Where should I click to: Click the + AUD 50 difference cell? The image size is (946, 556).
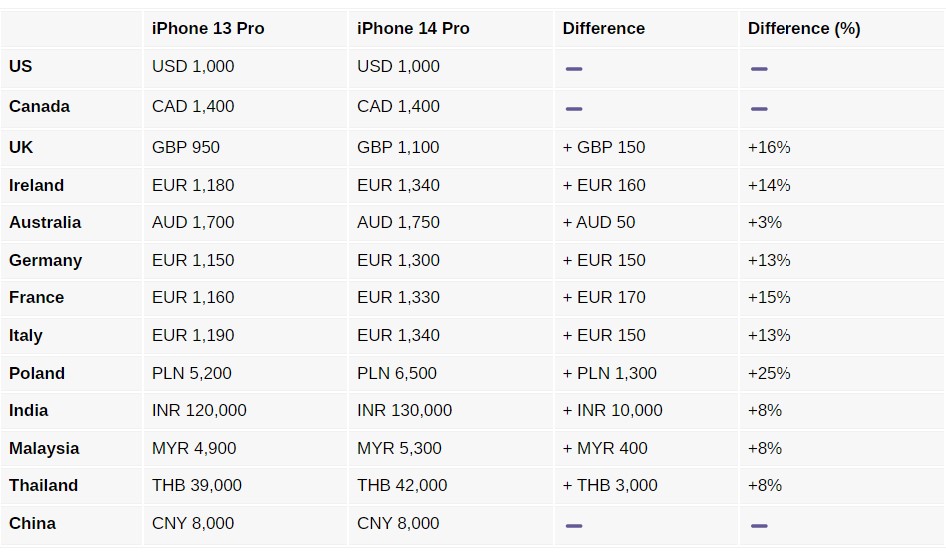coord(599,222)
